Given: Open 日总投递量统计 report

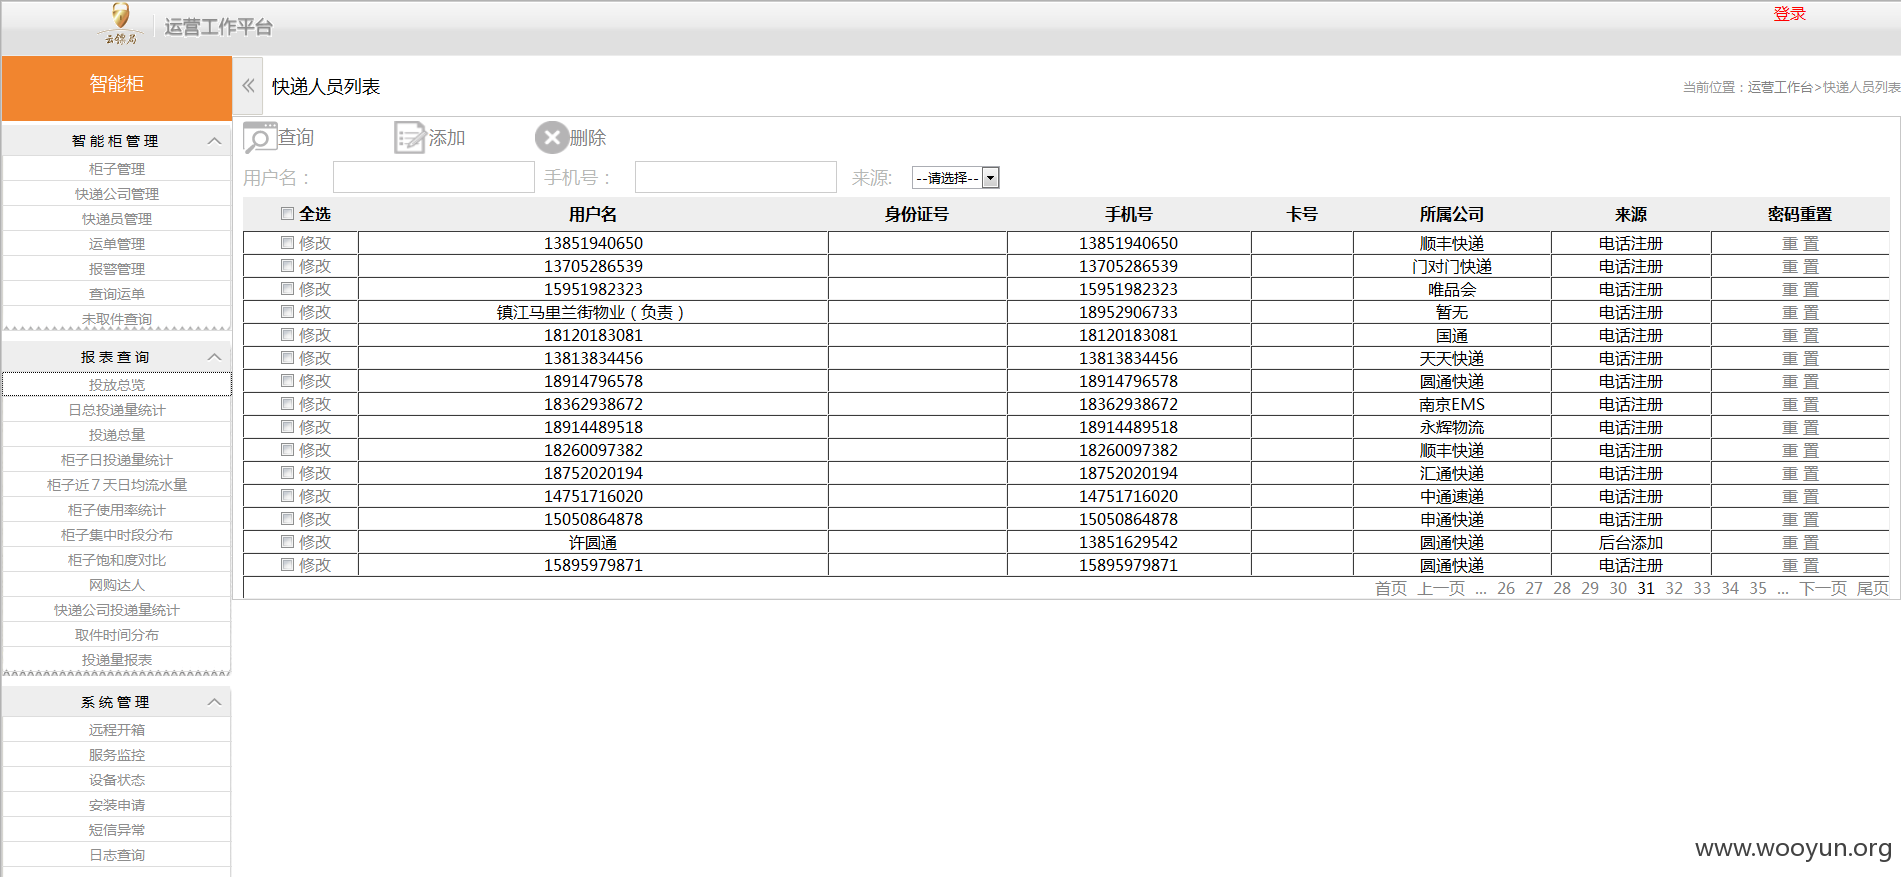Looking at the screenshot, I should pyautogui.click(x=117, y=410).
